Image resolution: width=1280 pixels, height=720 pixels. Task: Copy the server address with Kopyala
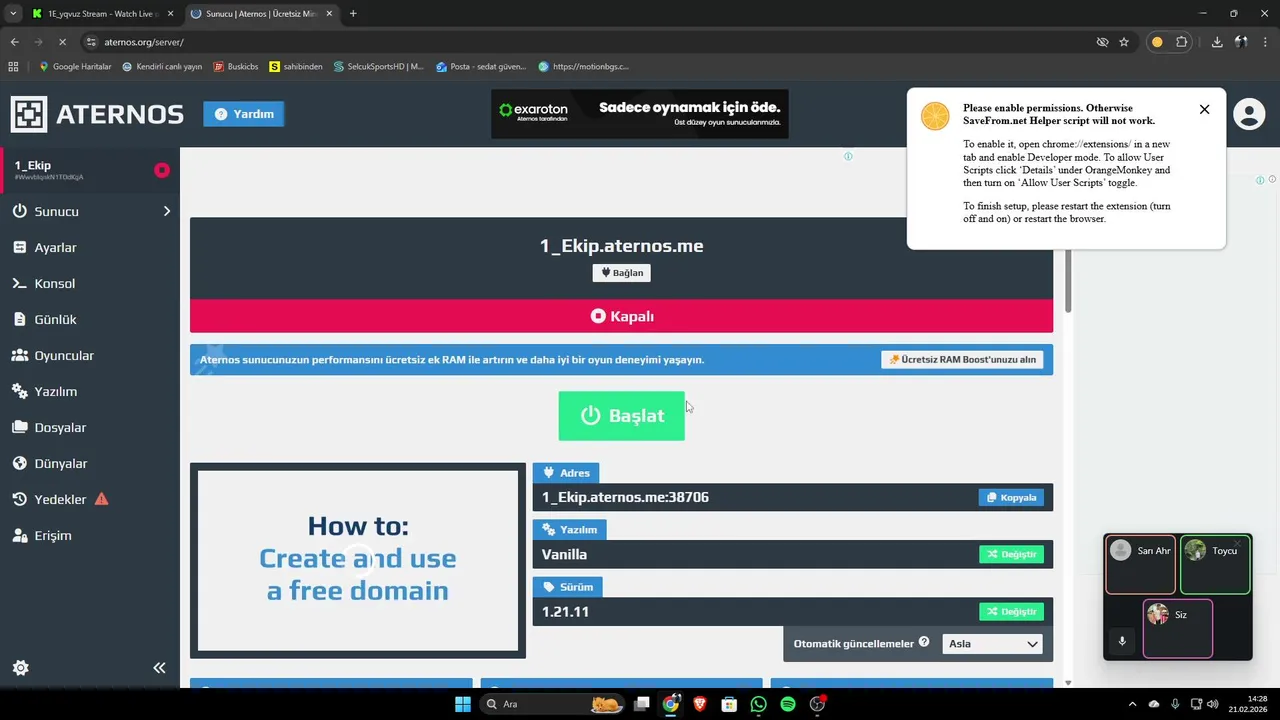(x=1011, y=497)
